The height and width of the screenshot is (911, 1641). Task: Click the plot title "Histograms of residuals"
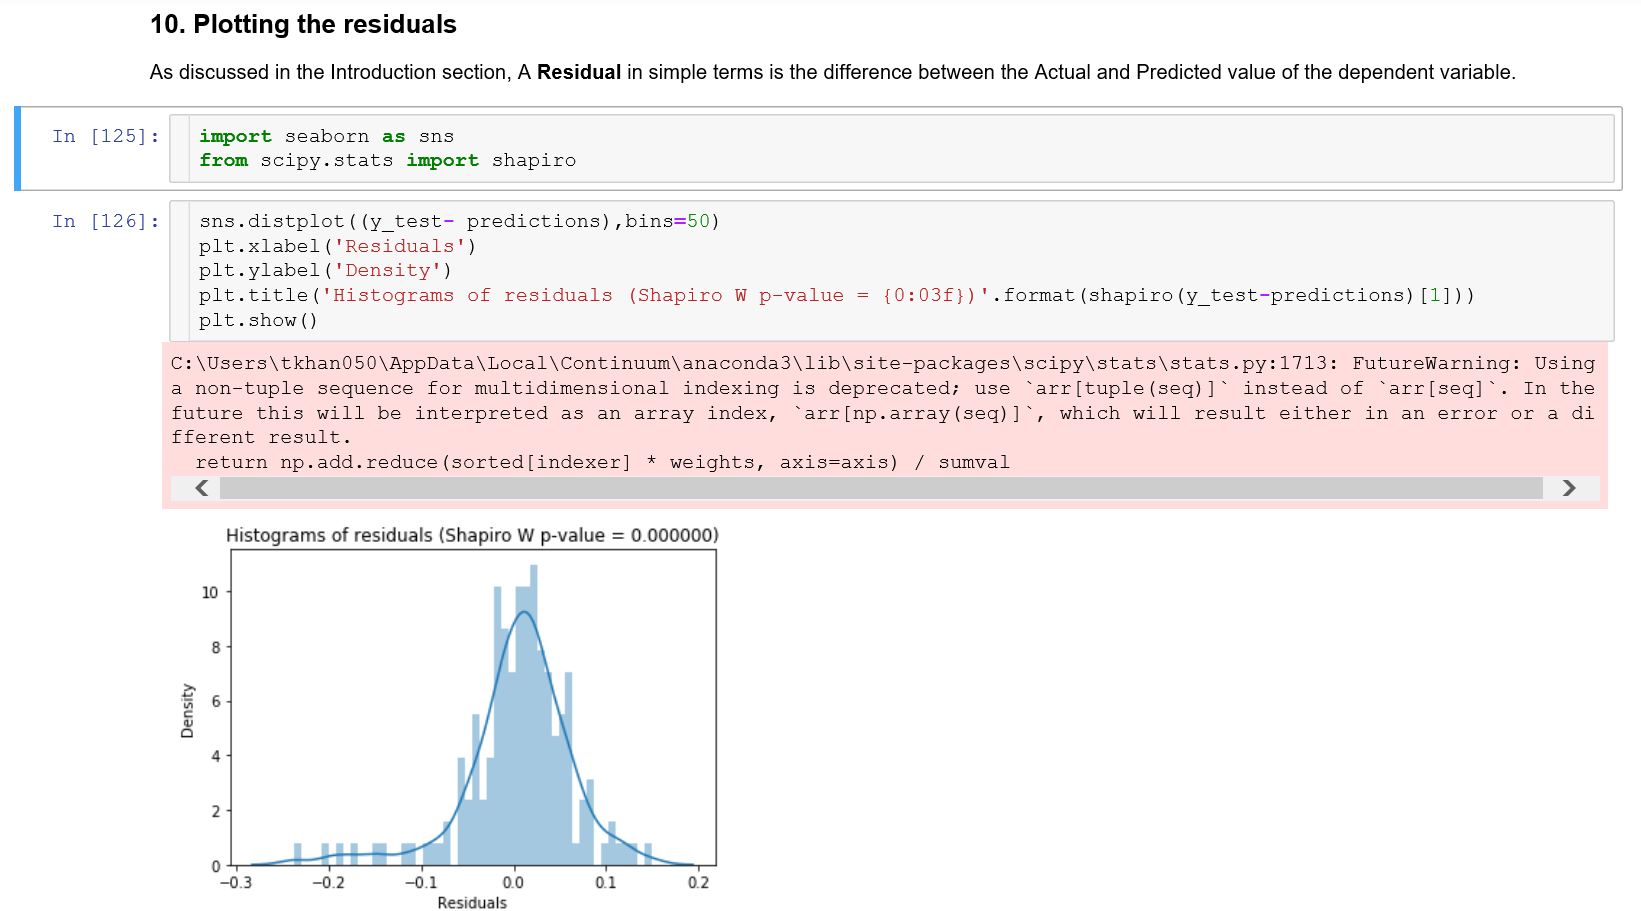tap(472, 535)
